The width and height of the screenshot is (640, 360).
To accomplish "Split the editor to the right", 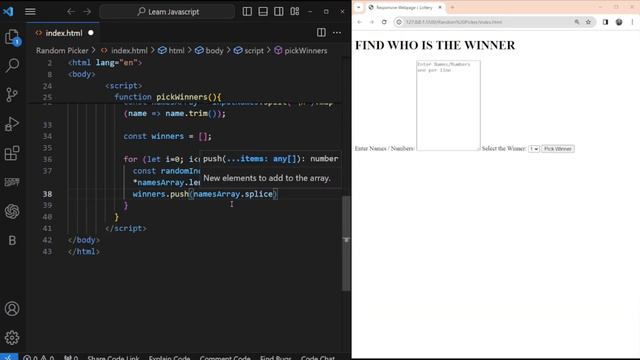I will point(321,33).
